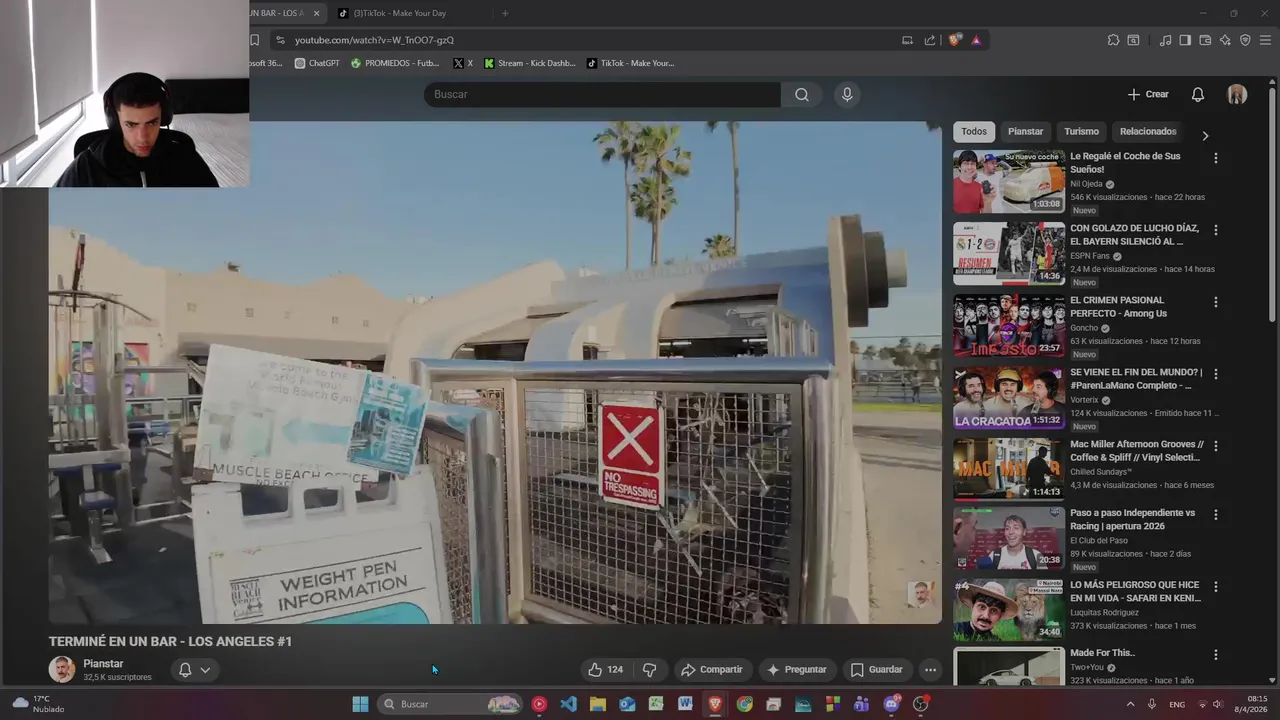The height and width of the screenshot is (720, 1280).
Task: Click the 'Preguntar' button
Action: pyautogui.click(x=796, y=670)
